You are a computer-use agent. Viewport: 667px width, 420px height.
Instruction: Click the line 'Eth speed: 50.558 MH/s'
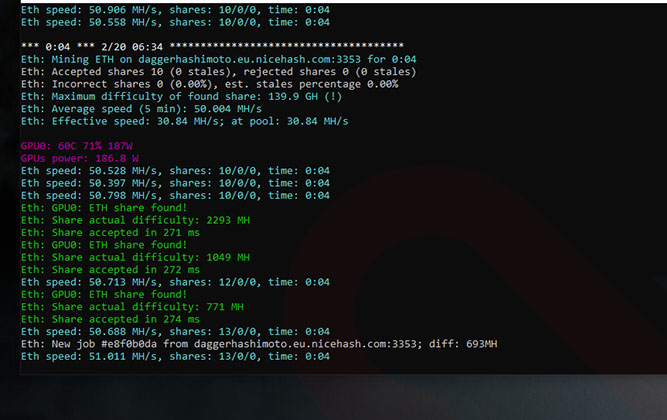click(175, 22)
